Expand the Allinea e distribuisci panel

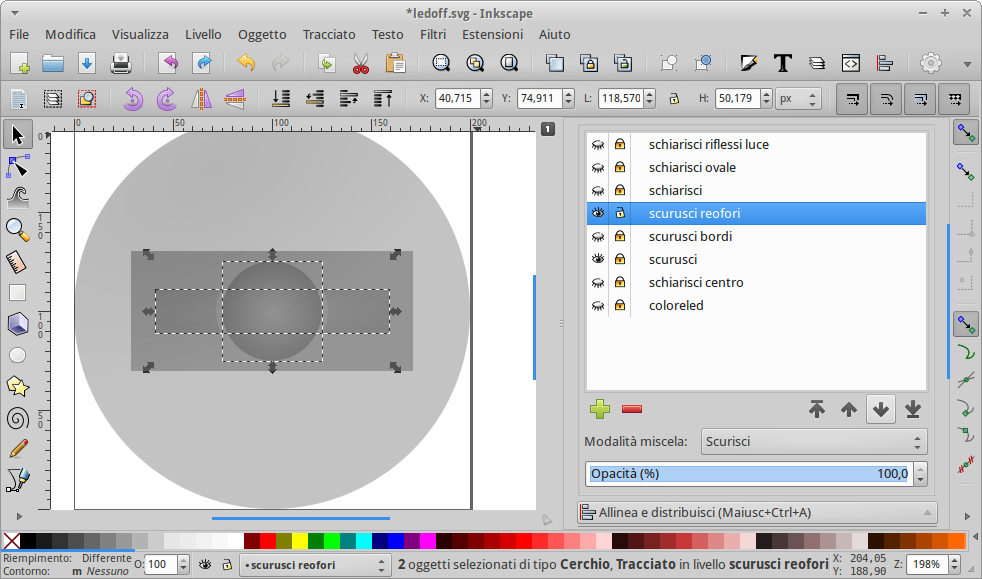(757, 512)
